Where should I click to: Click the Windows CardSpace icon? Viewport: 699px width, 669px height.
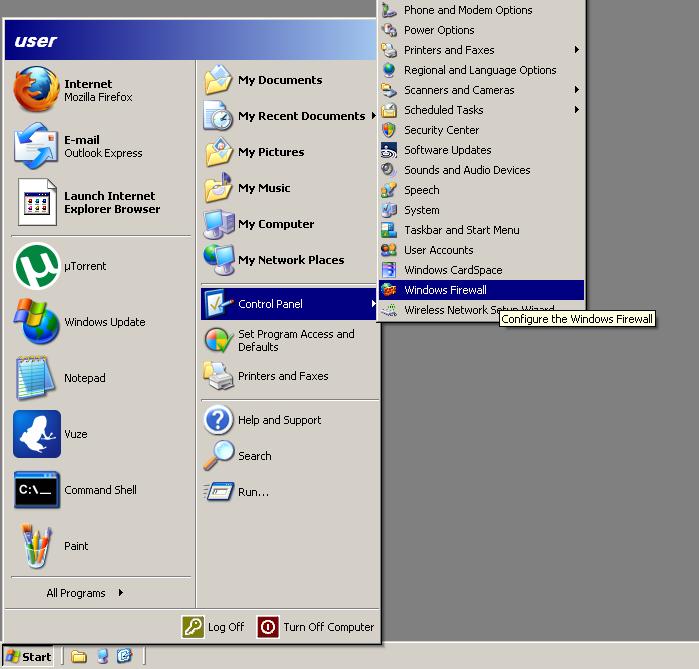click(389, 270)
